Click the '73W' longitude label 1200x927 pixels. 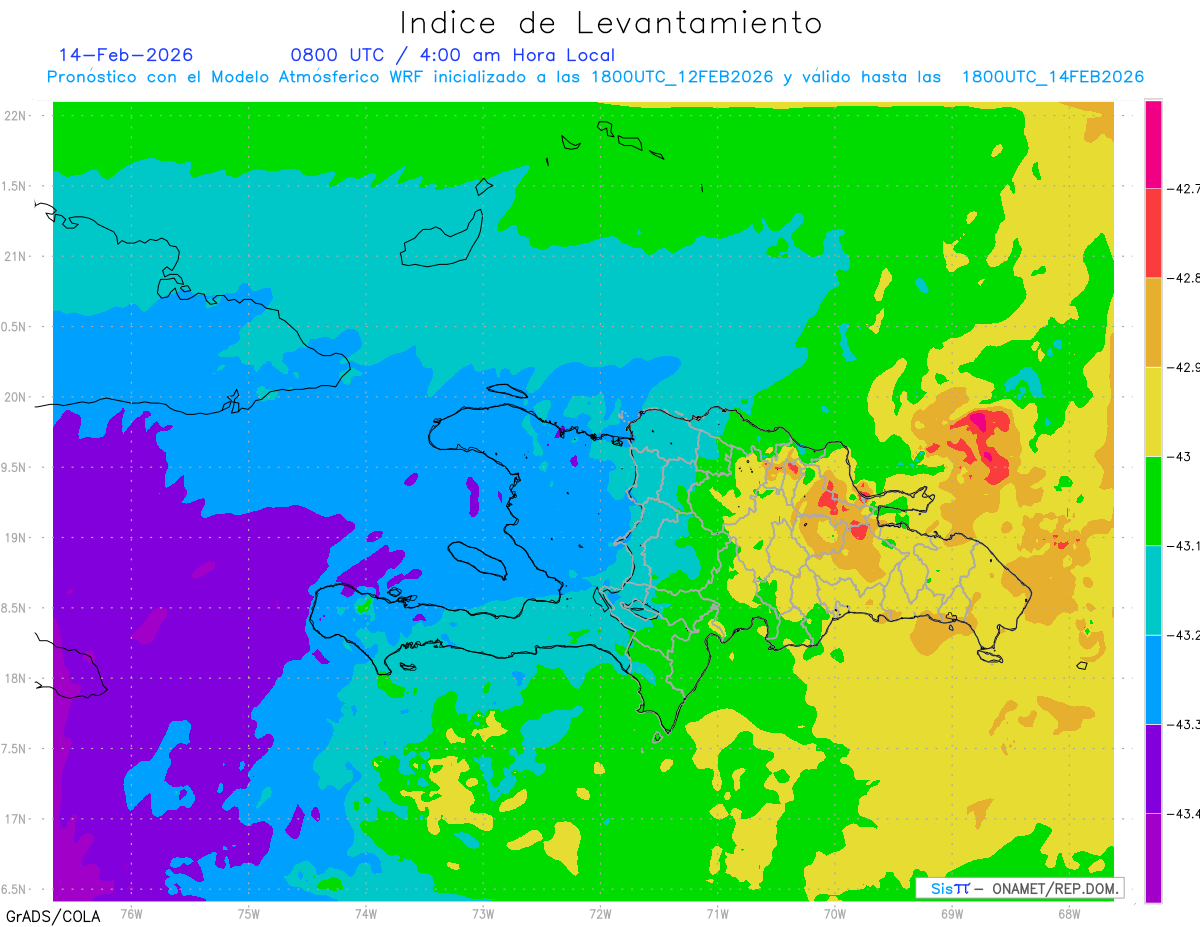[x=483, y=913]
